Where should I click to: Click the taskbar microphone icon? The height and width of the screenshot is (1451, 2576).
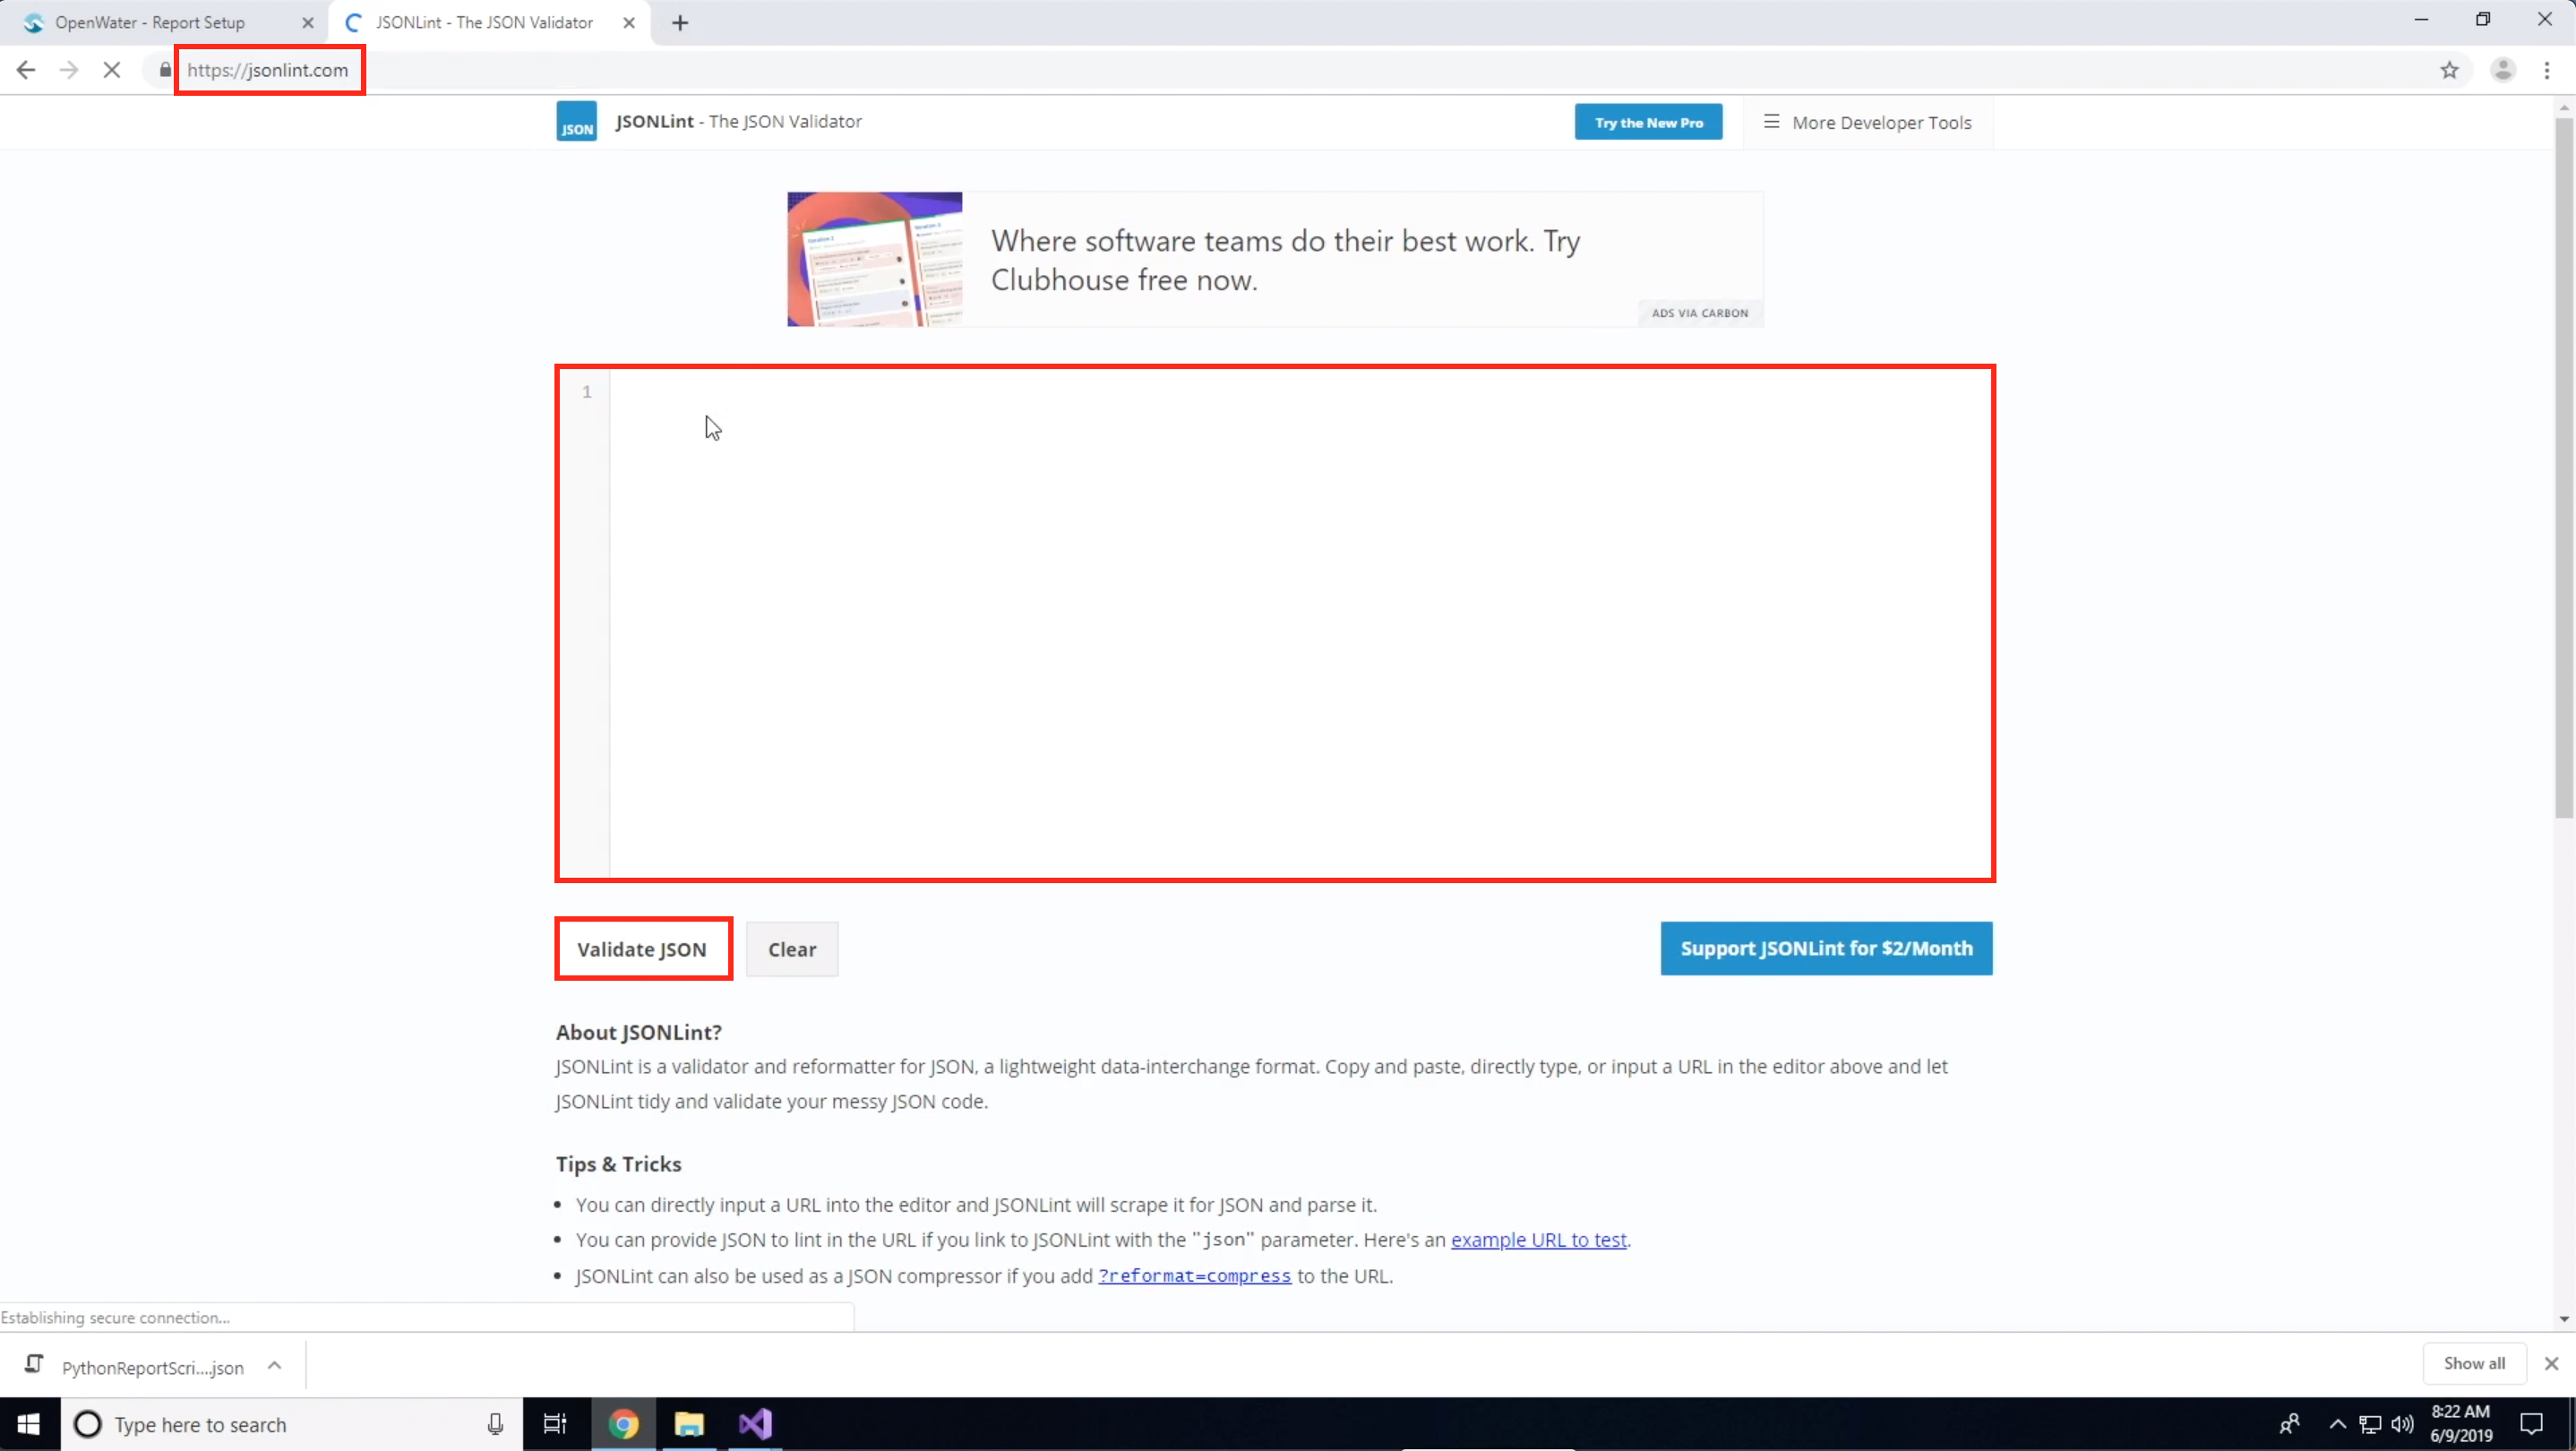pos(495,1424)
